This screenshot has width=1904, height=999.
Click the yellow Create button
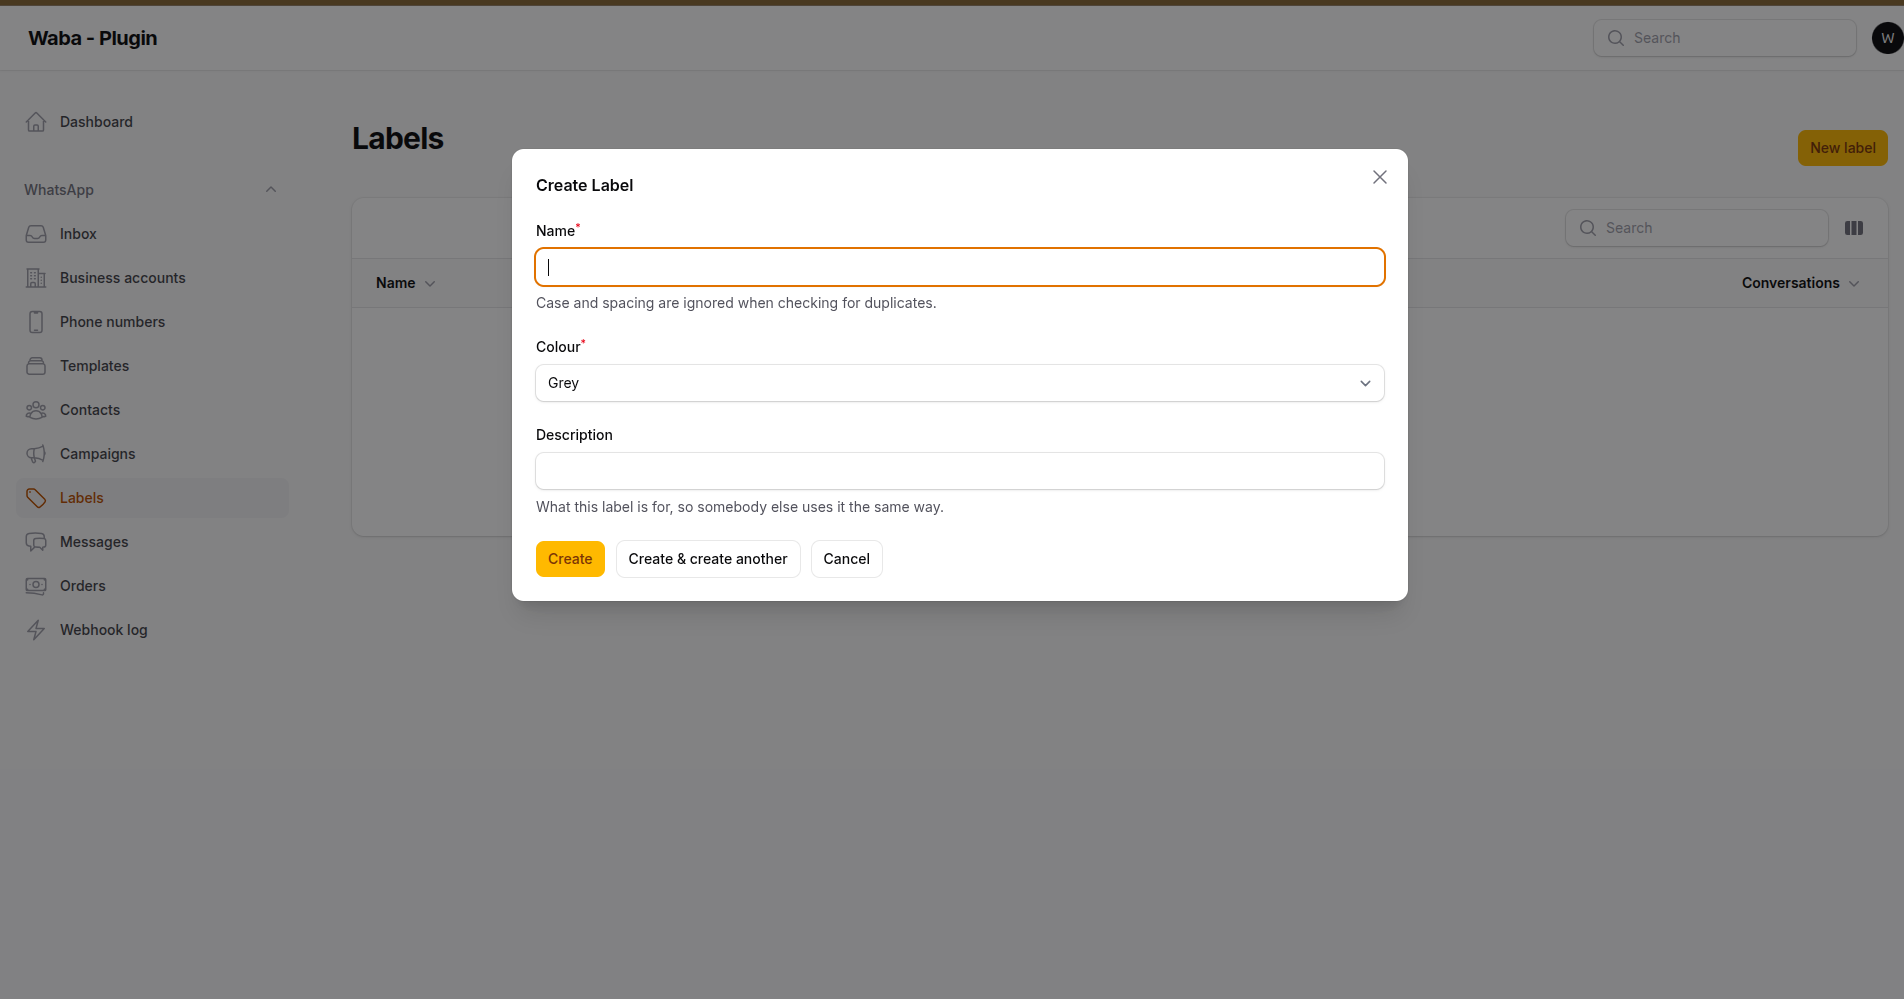pos(570,559)
